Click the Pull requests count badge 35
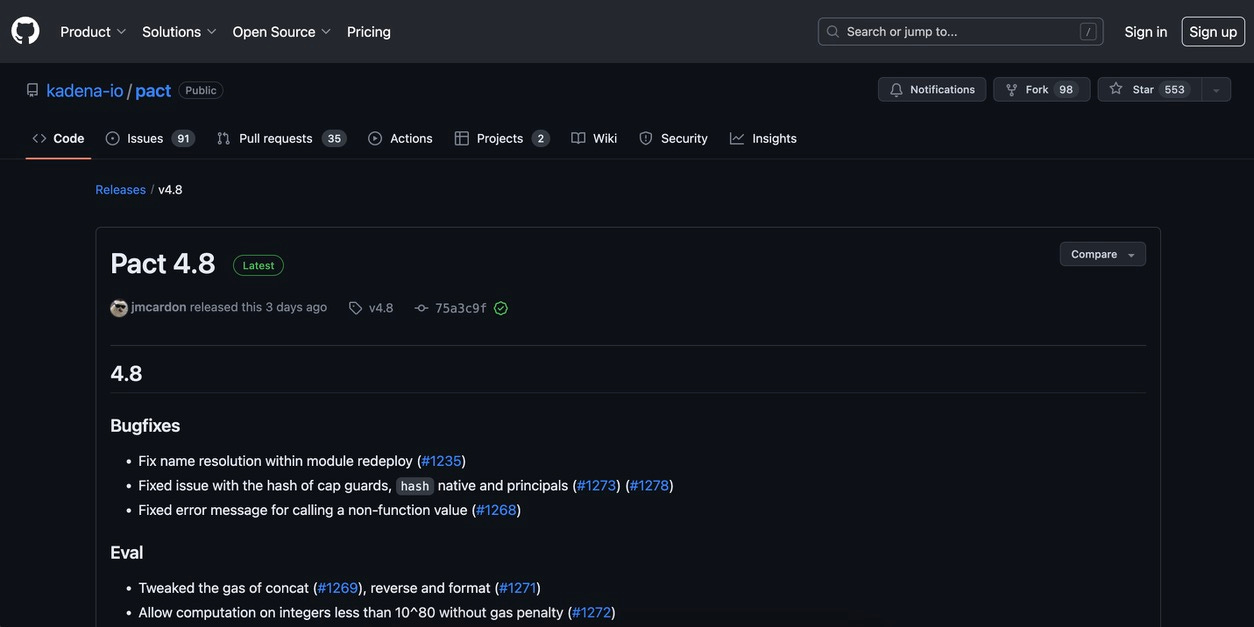Screen dimensions: 1254x627 tap(334, 139)
